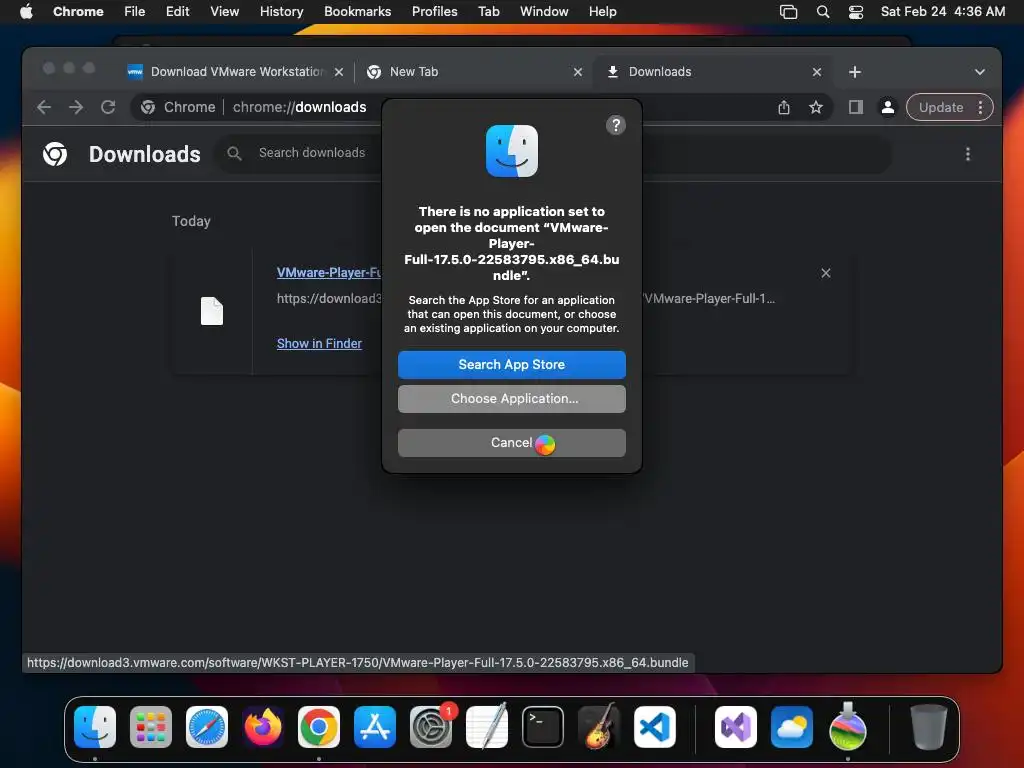Click Chrome logo beside Downloads title
The image size is (1024, 768).
point(55,154)
